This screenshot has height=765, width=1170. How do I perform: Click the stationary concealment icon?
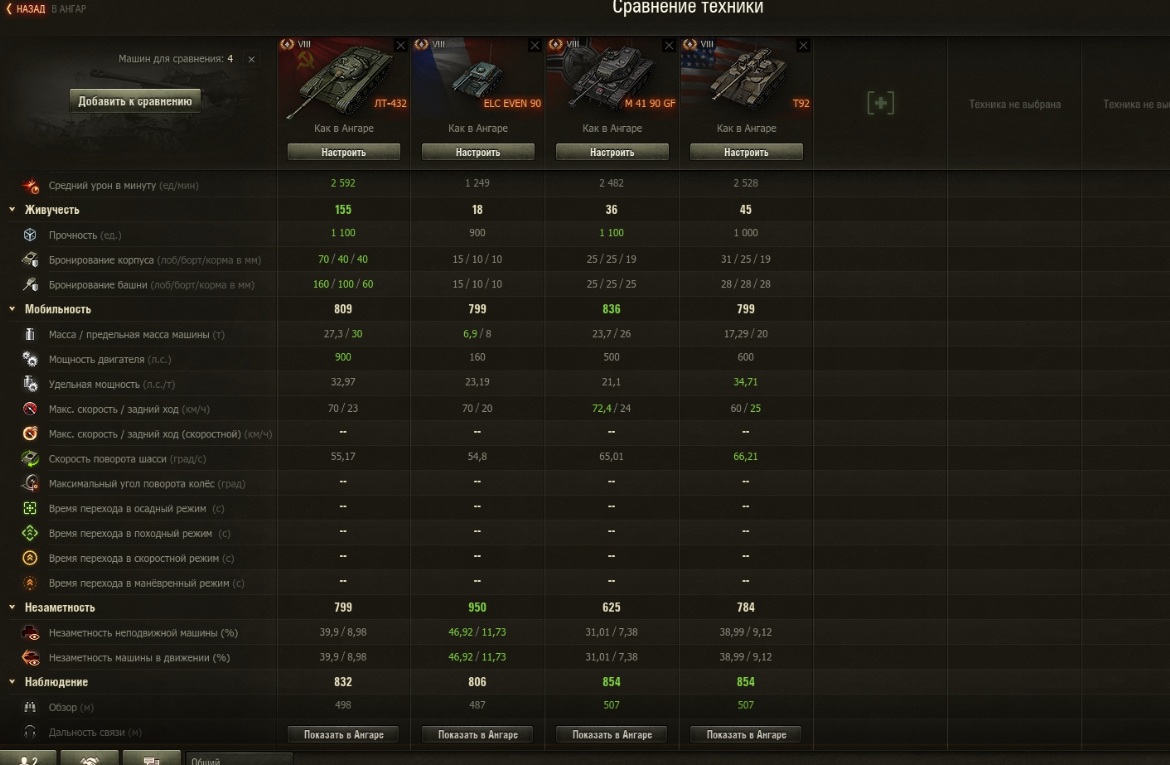coord(30,633)
